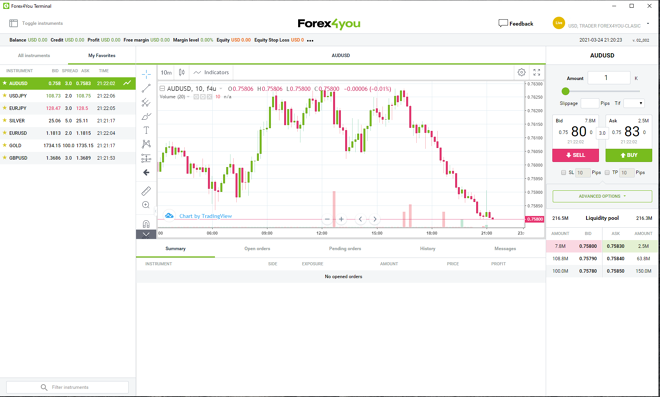Toggle chart fullscreen mode icon
The width and height of the screenshot is (660, 397).
click(537, 72)
